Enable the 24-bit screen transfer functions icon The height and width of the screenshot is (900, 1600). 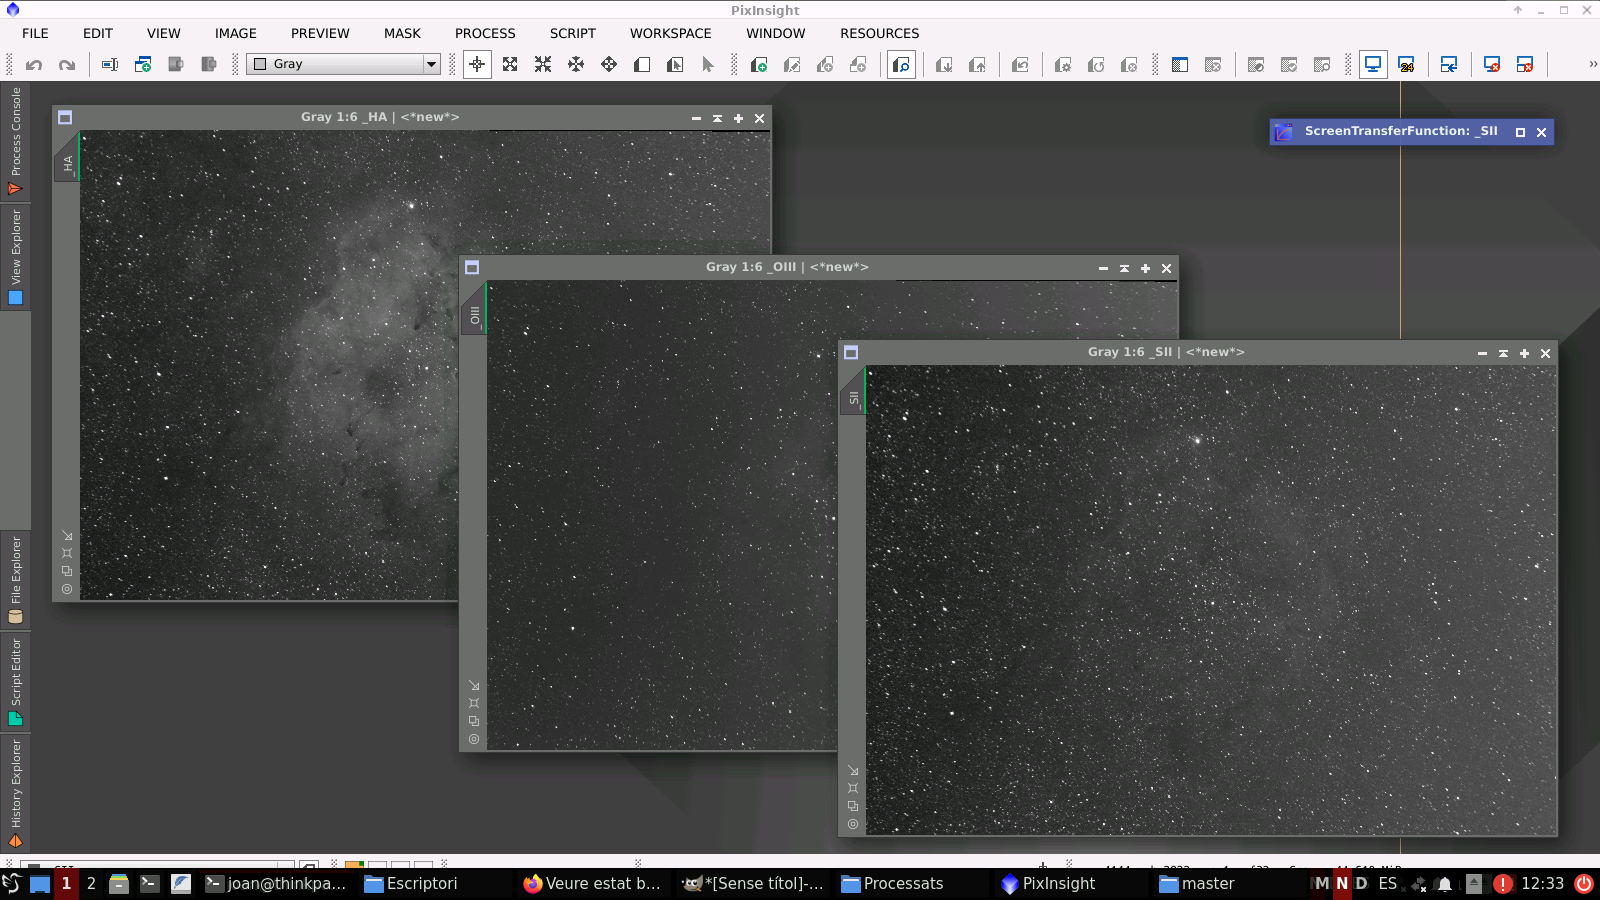point(1408,64)
